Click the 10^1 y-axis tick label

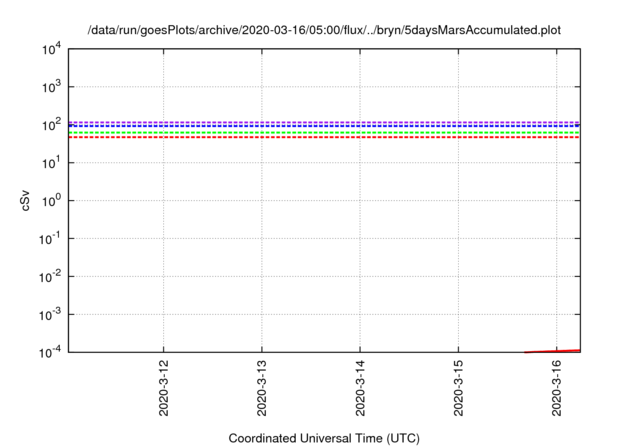[x=54, y=163]
